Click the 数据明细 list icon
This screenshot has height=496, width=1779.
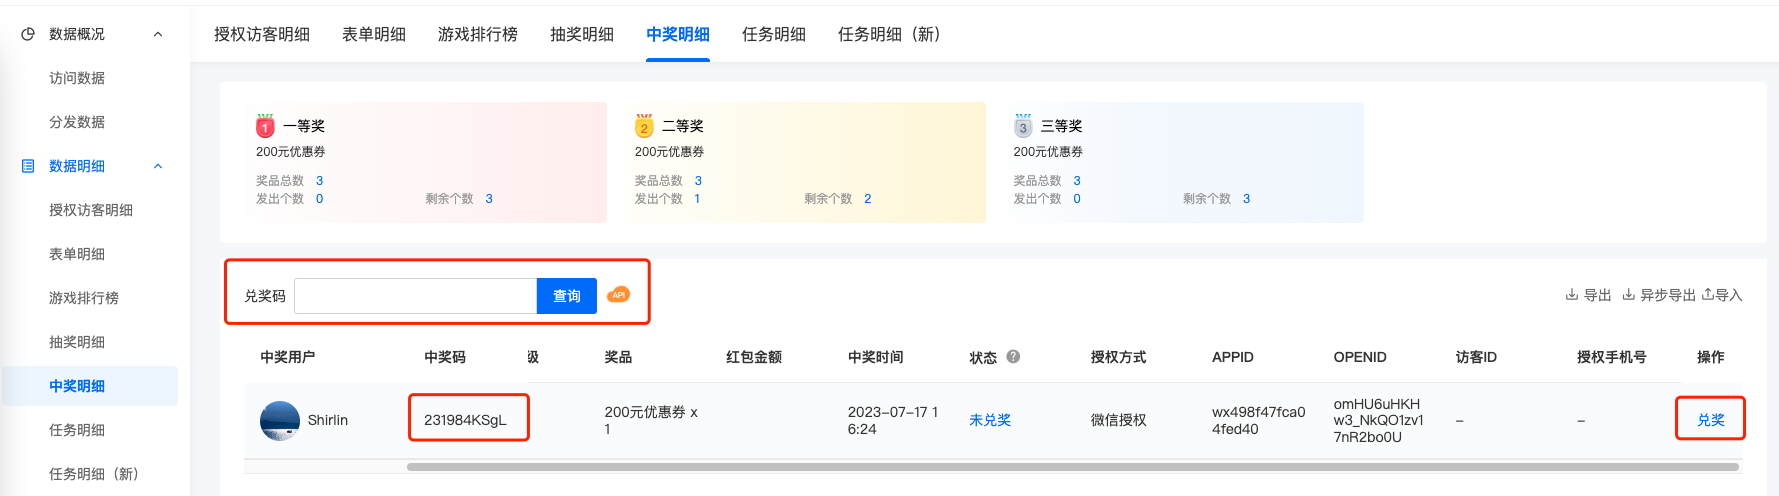tap(28, 166)
